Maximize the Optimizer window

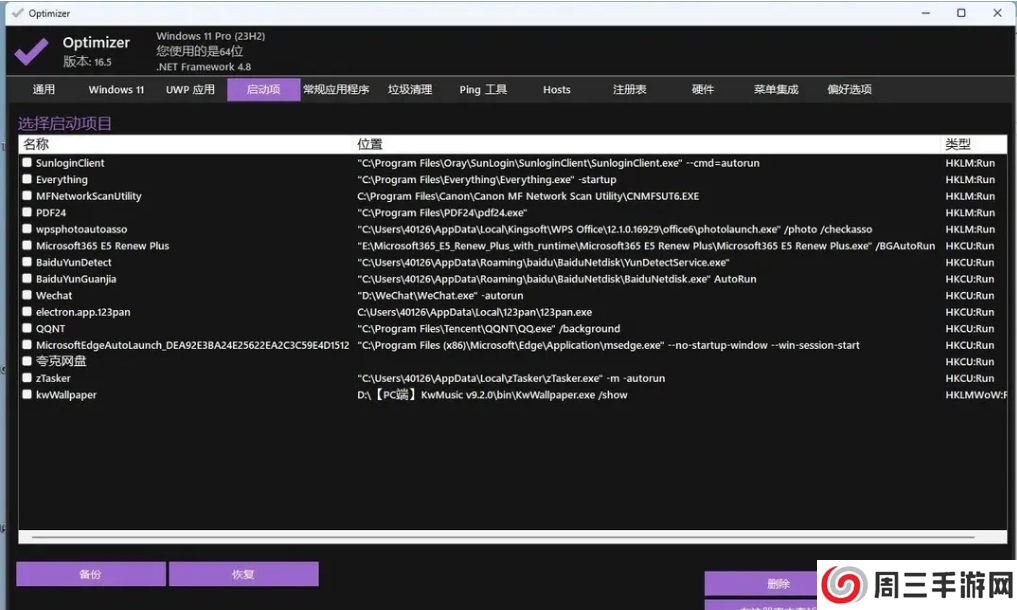(x=961, y=13)
